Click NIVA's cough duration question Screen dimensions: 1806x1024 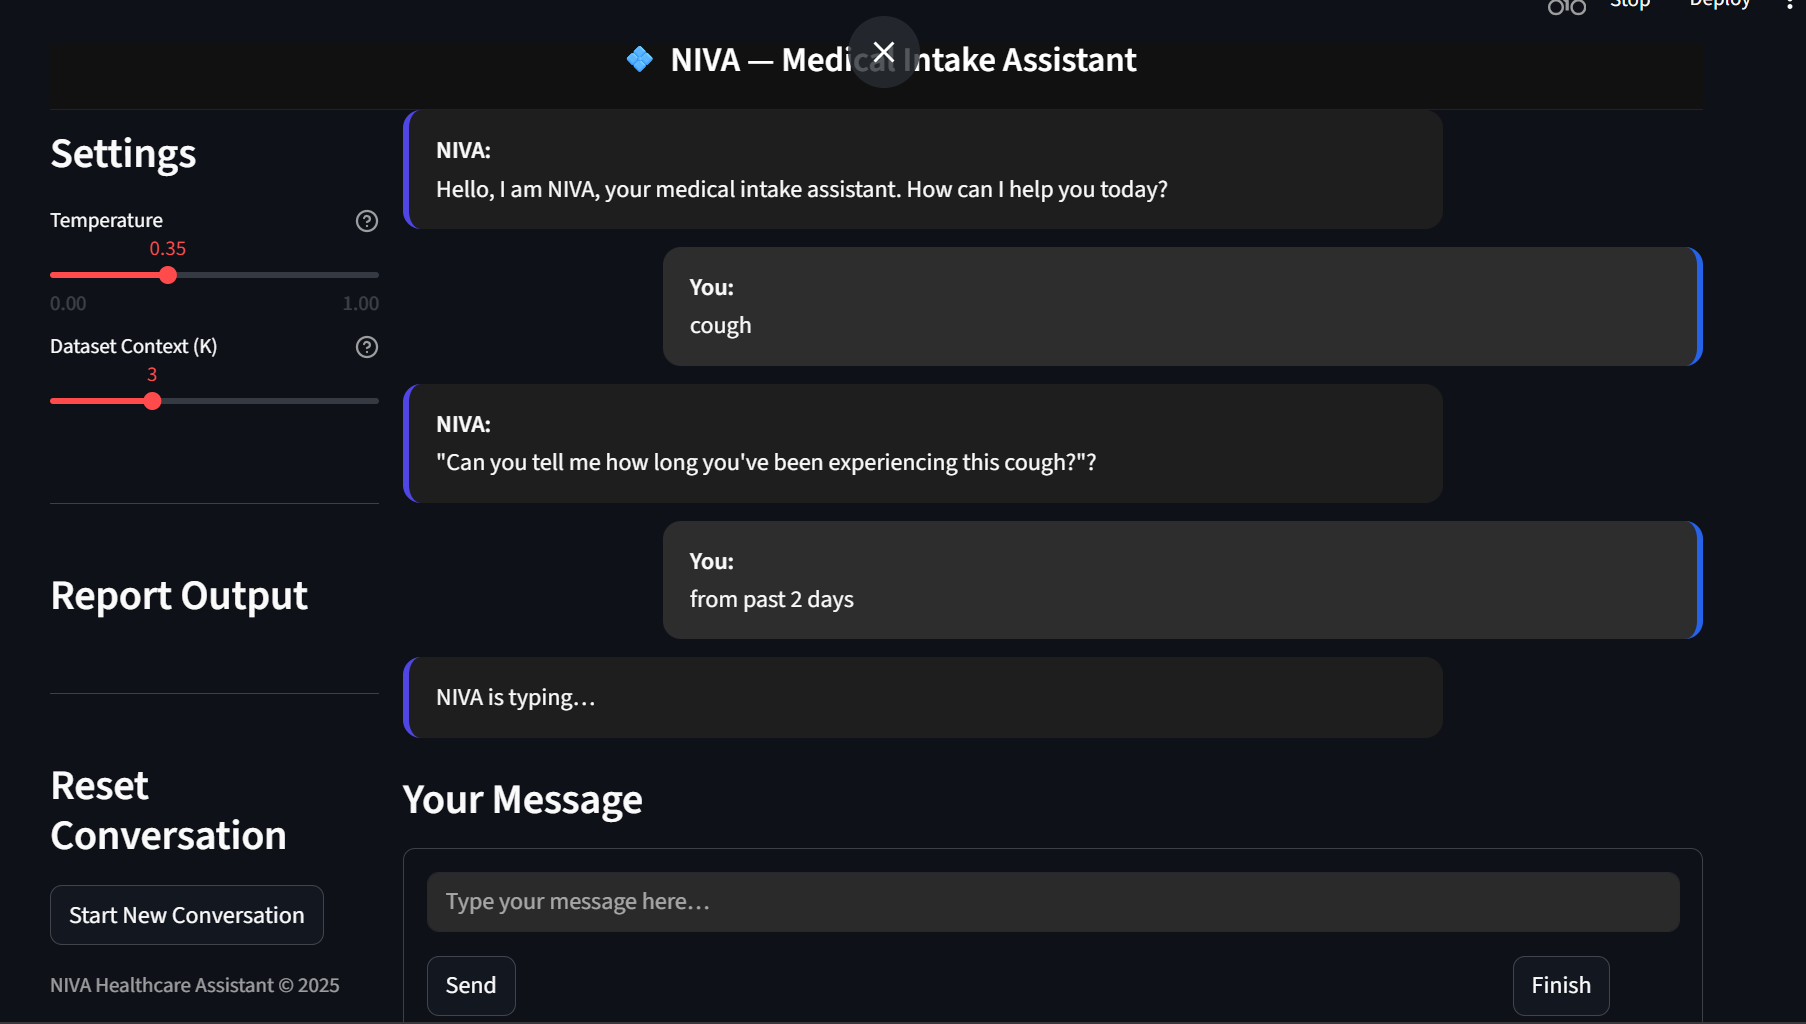point(922,444)
